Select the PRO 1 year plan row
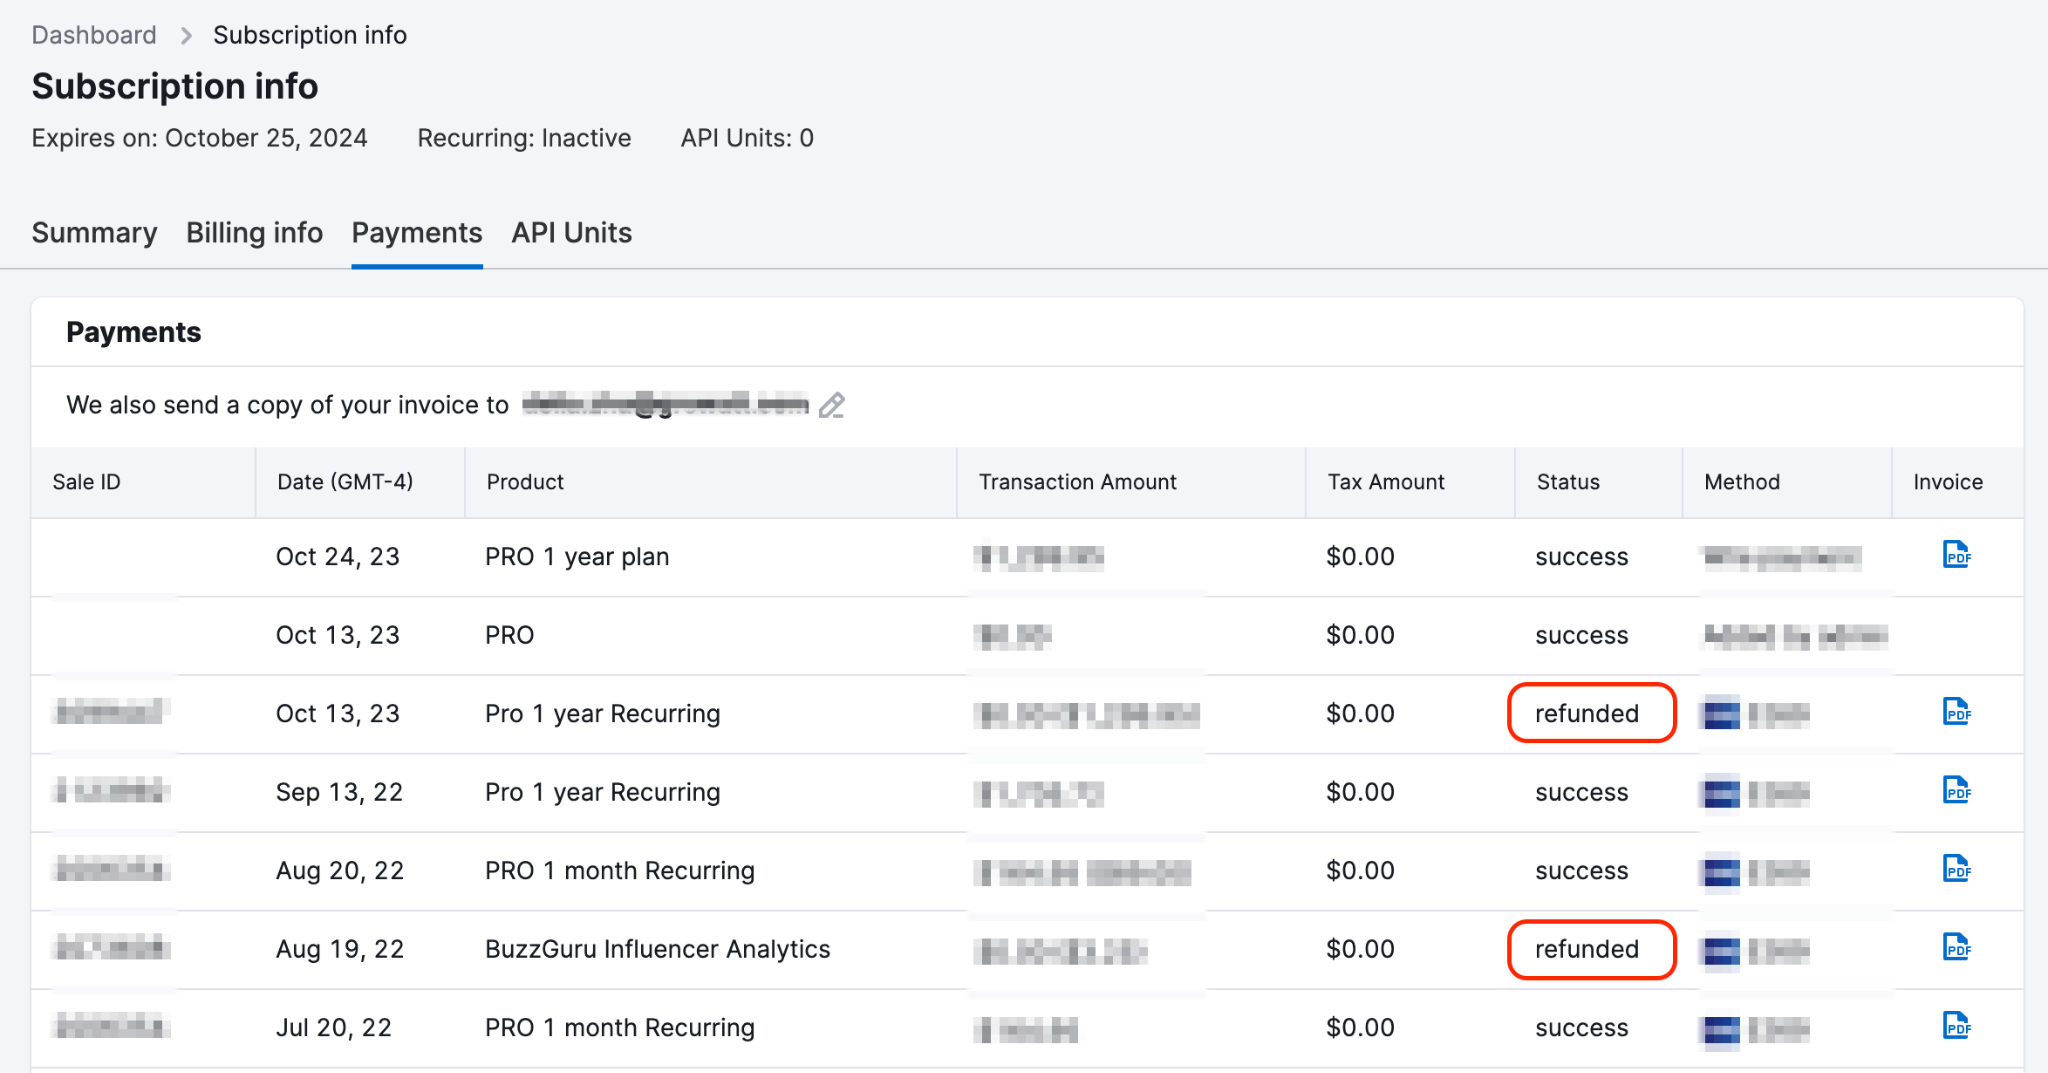The height and width of the screenshot is (1073, 2048). (1027, 557)
